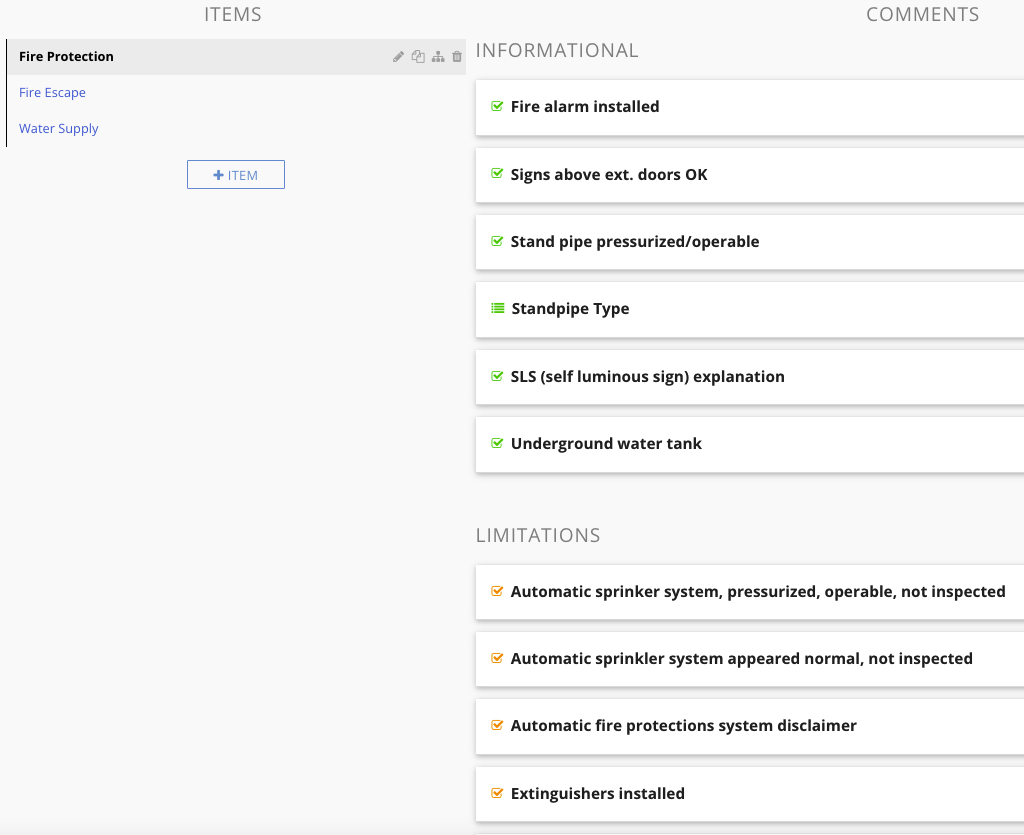Toggle orange check beside fire protections system disclaimer
The height and width of the screenshot is (835, 1024).
[497, 725]
